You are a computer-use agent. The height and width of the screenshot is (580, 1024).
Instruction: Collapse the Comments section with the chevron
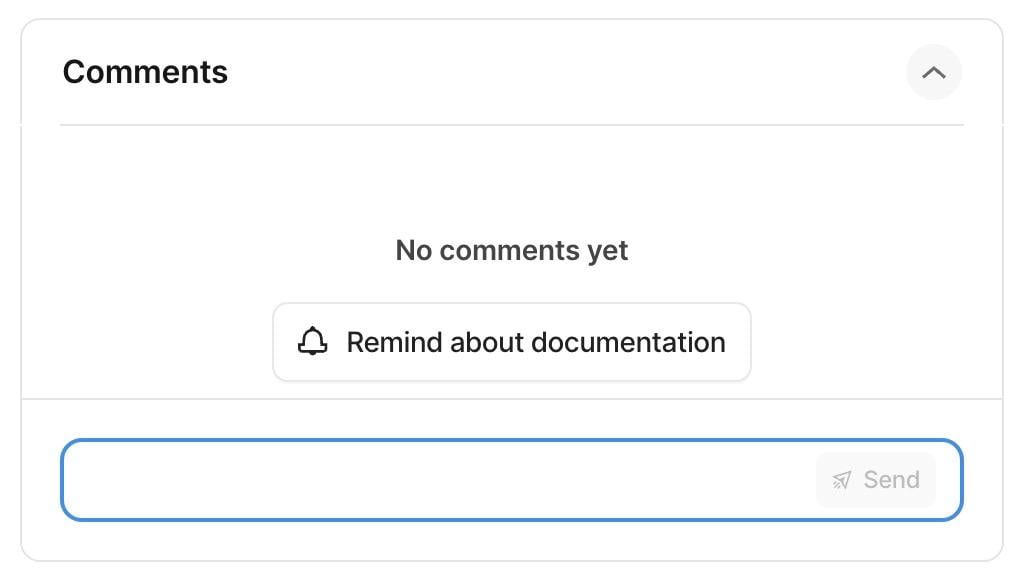(933, 73)
